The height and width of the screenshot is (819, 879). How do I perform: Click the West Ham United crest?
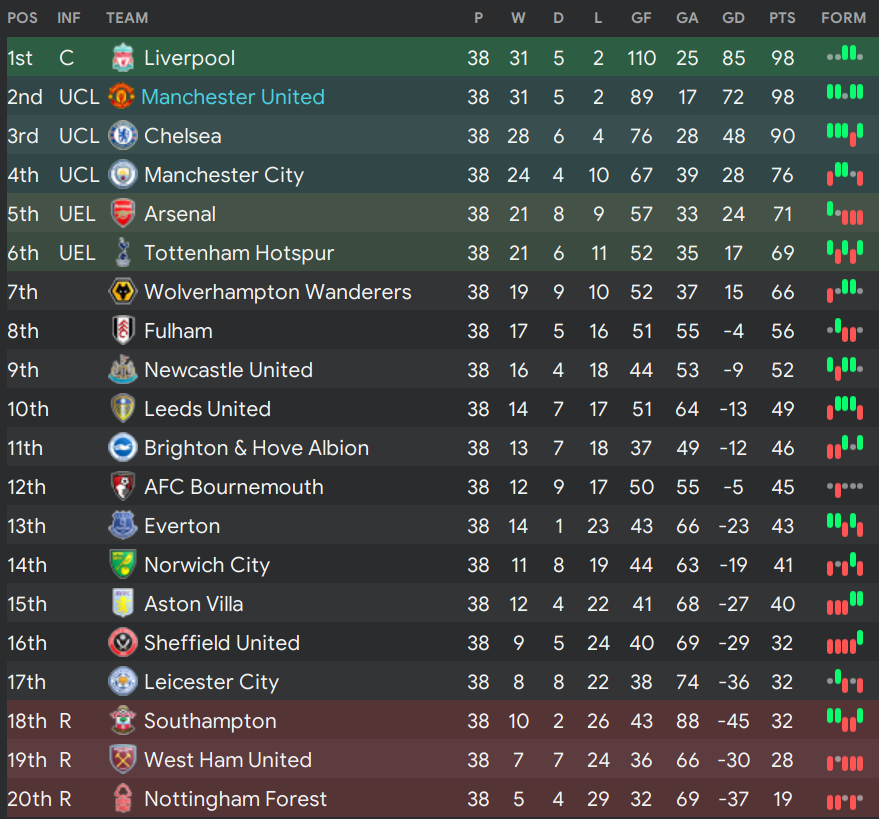tap(123, 760)
